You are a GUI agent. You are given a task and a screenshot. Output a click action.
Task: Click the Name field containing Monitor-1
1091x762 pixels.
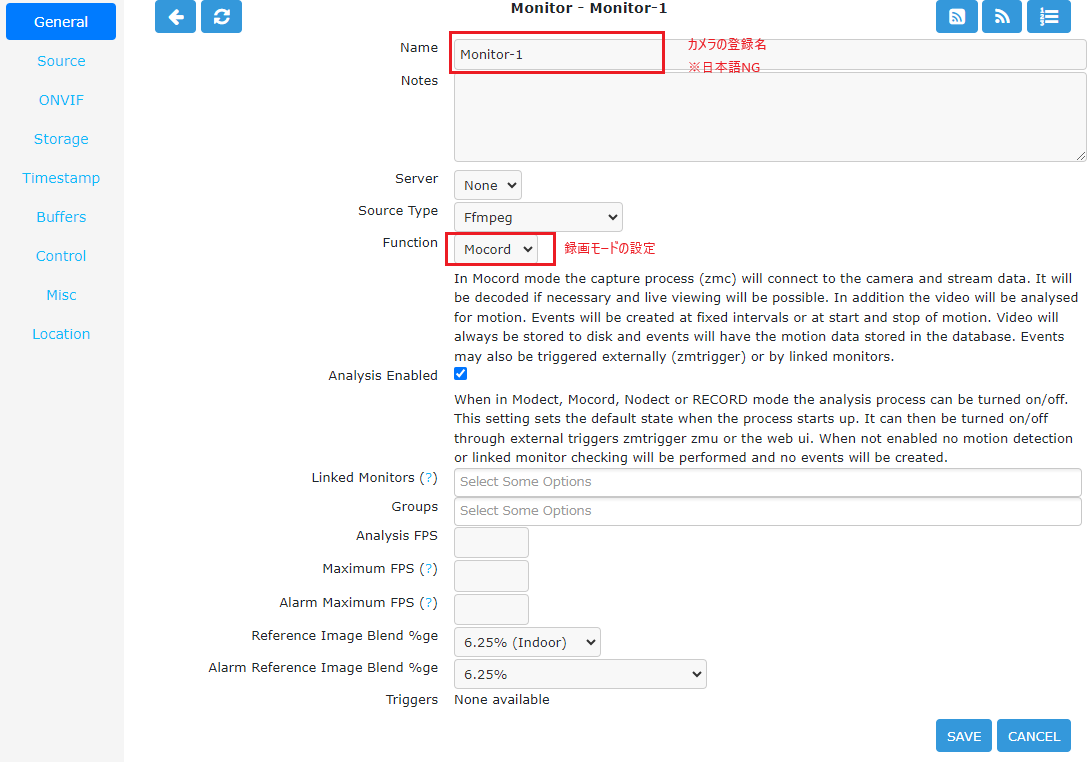770,54
